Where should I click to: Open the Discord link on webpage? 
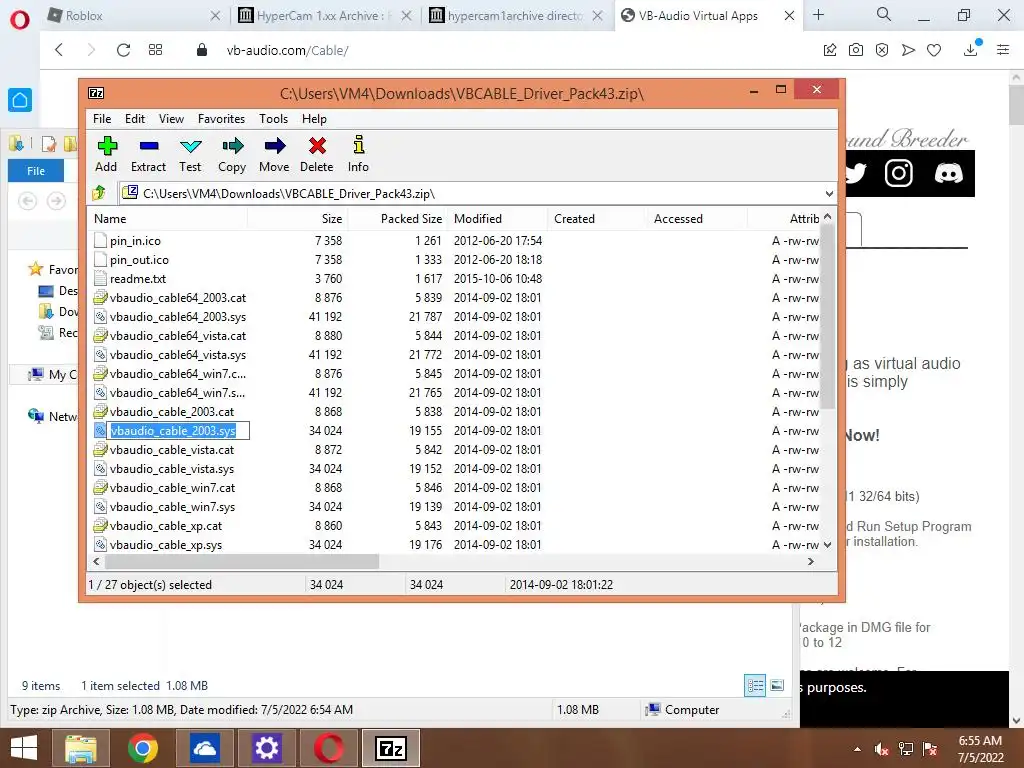(x=948, y=173)
